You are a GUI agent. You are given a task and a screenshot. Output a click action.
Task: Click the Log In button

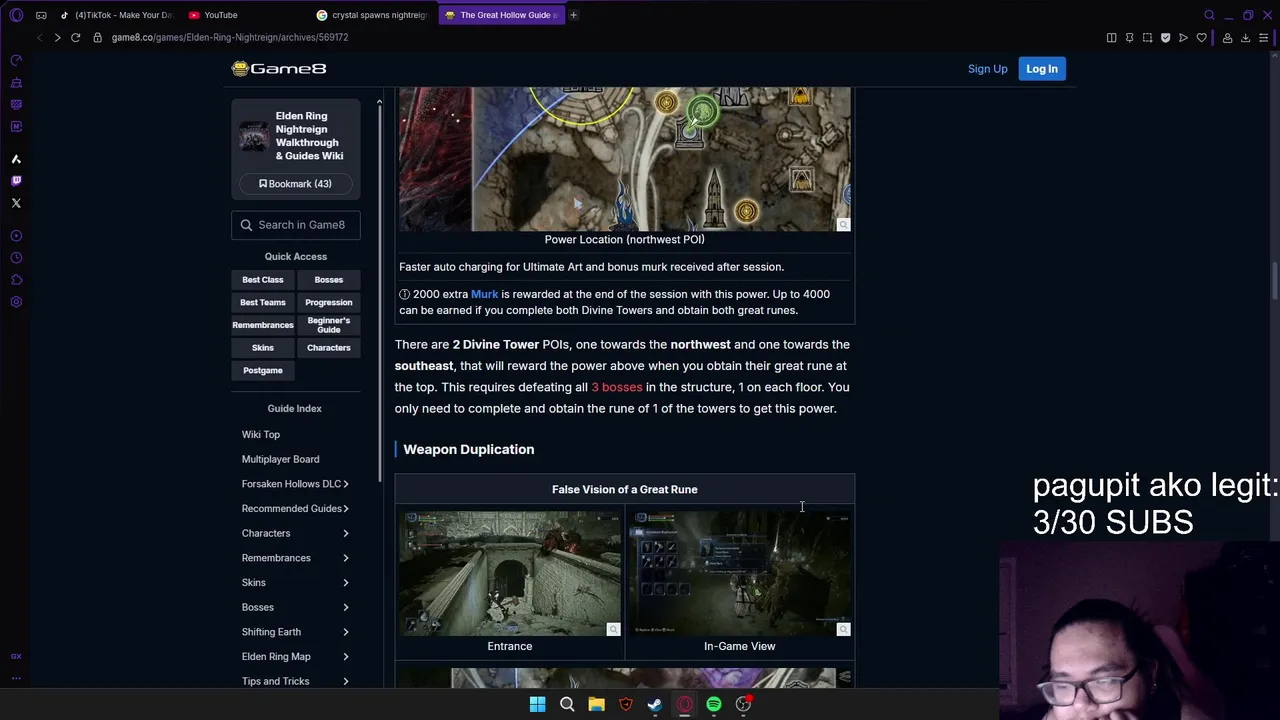1041,69
